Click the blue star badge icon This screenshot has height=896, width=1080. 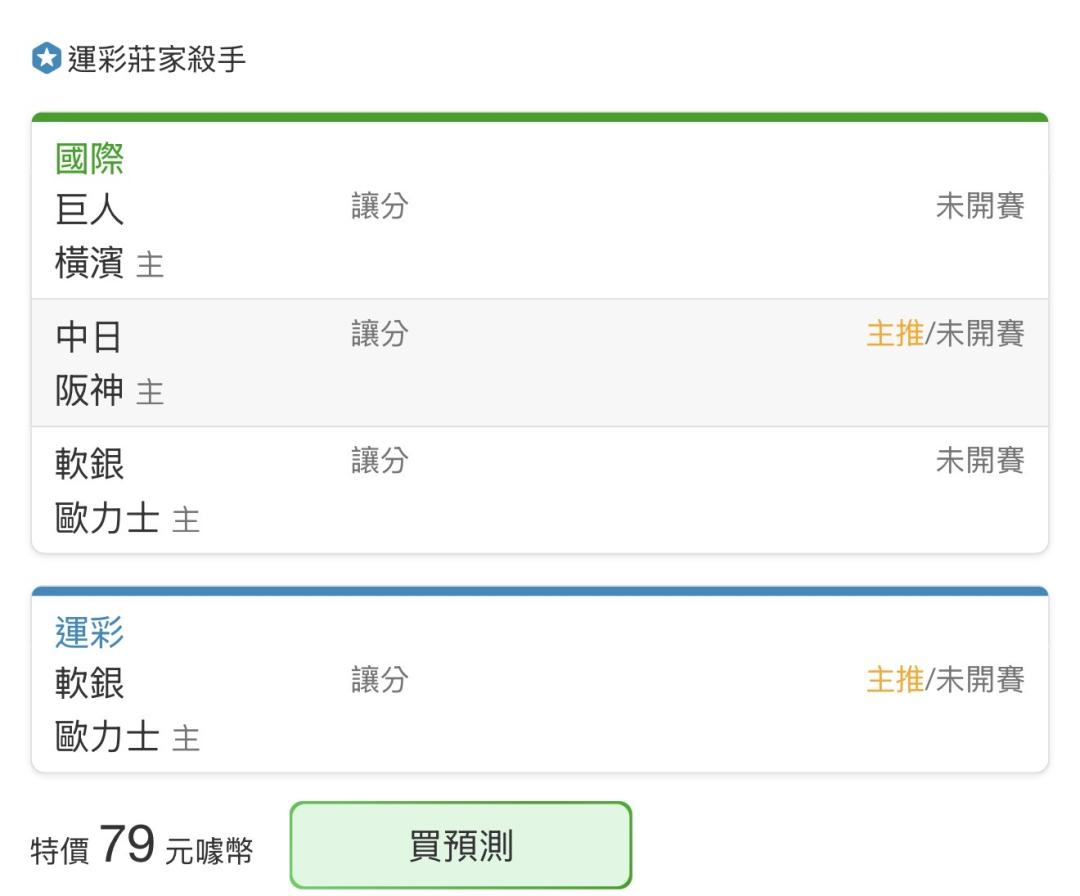pos(47,58)
